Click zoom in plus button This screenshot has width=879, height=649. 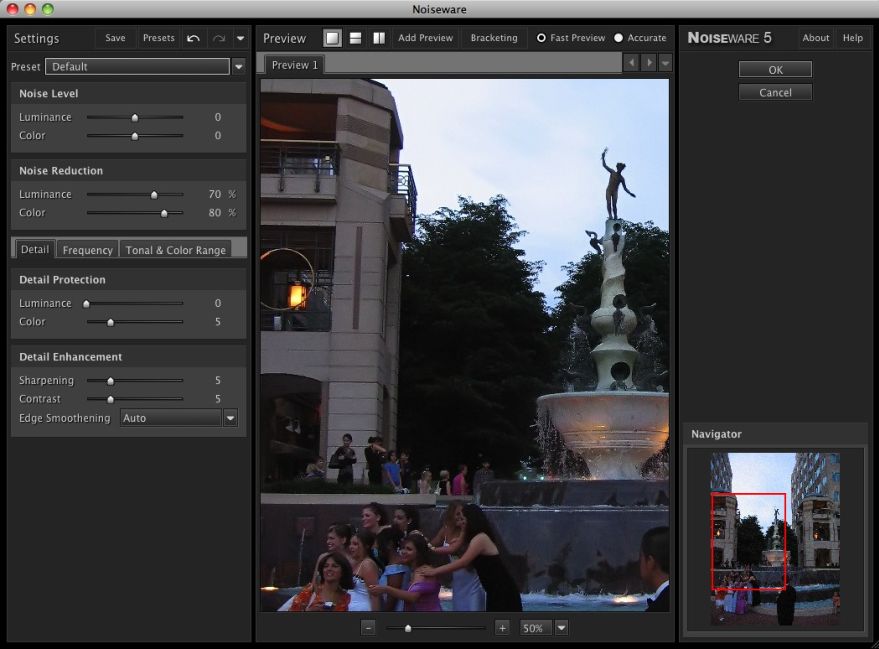(502, 628)
